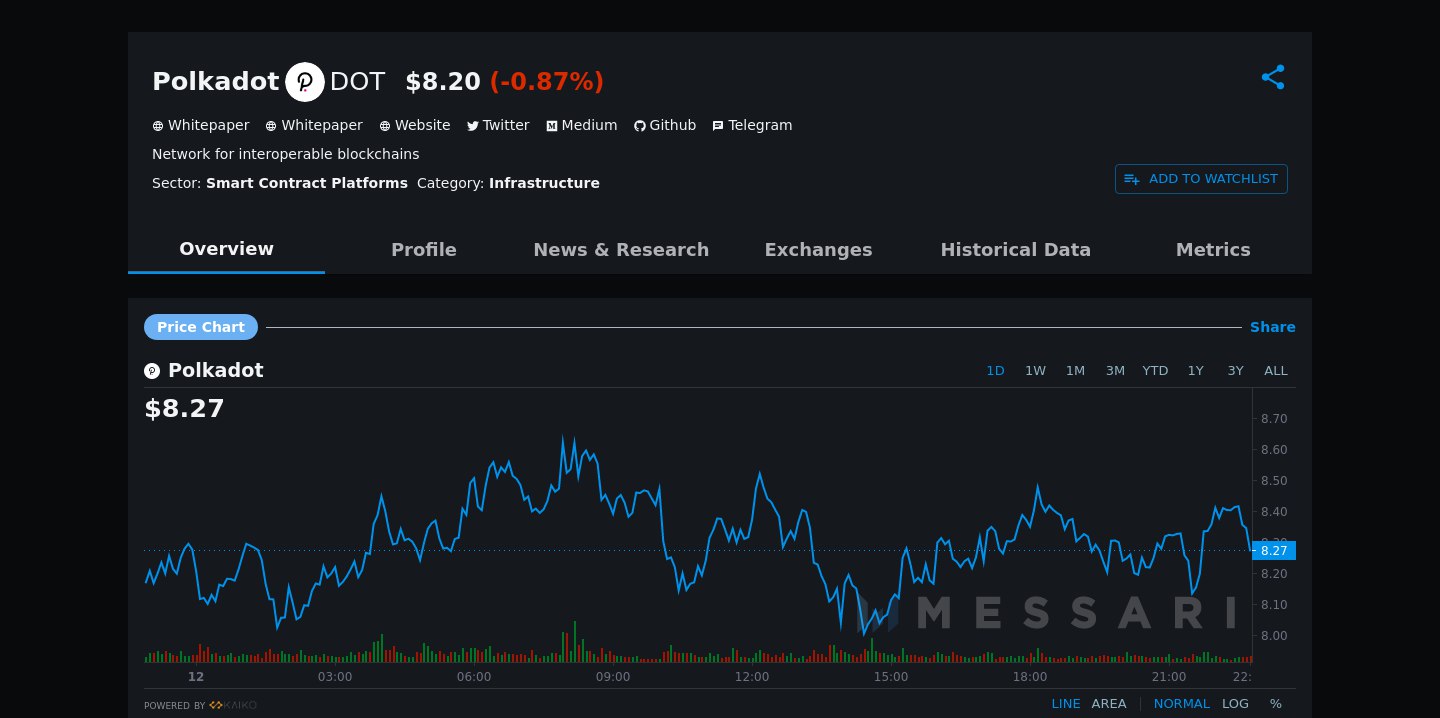
Task: Open the News & Research tab
Action: tap(621, 250)
